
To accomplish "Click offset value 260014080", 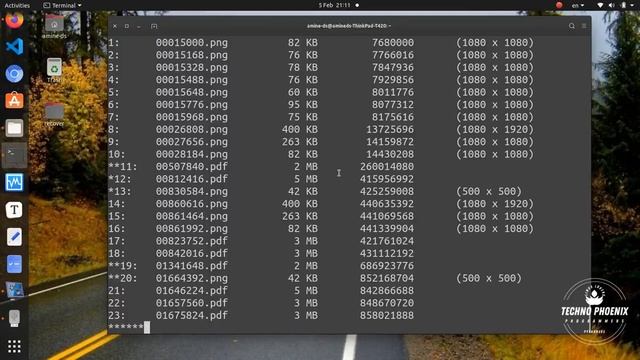I will (x=387, y=167).
